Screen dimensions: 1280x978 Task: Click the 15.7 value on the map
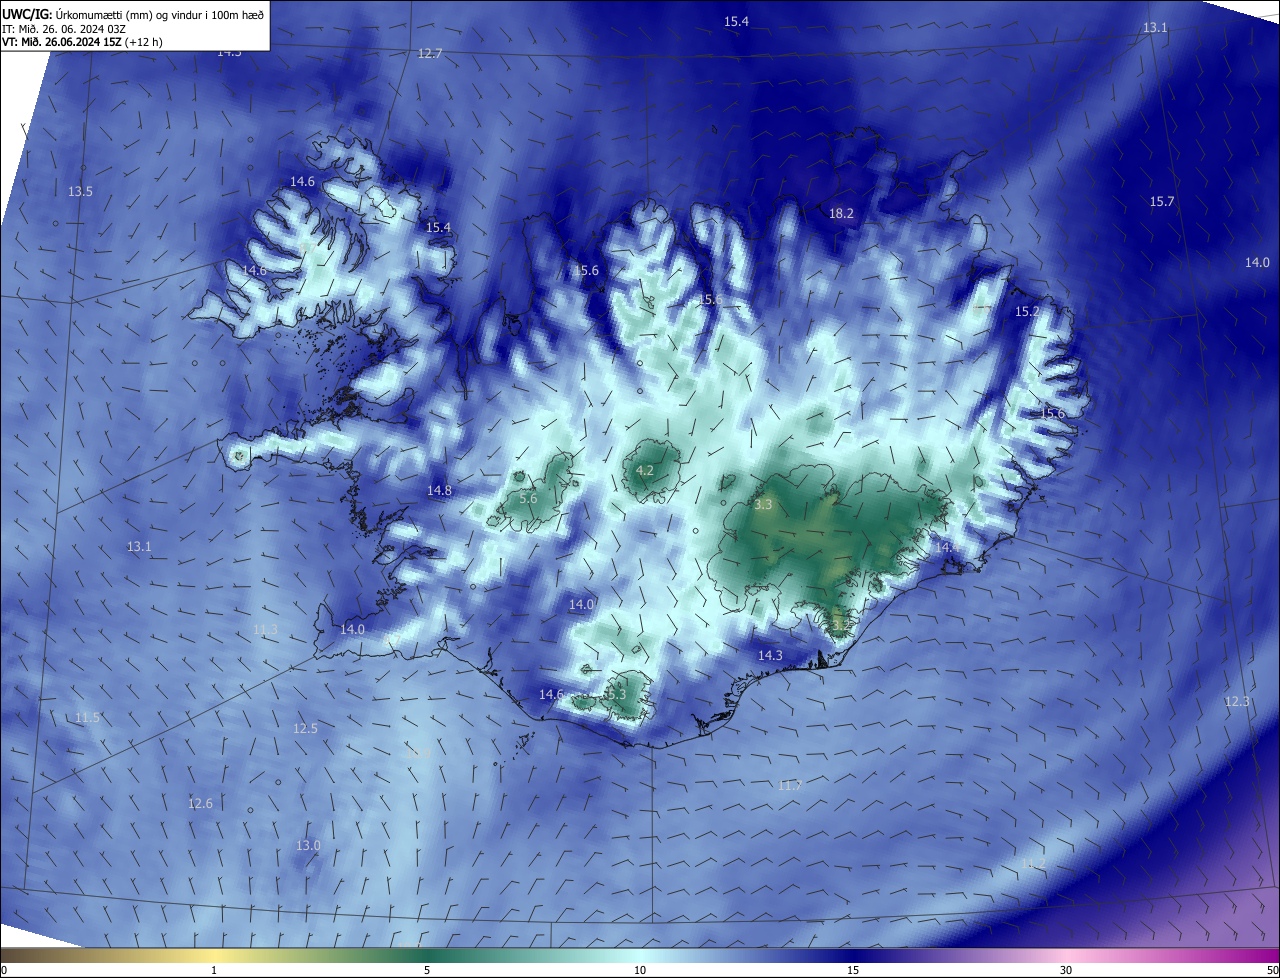click(1161, 201)
